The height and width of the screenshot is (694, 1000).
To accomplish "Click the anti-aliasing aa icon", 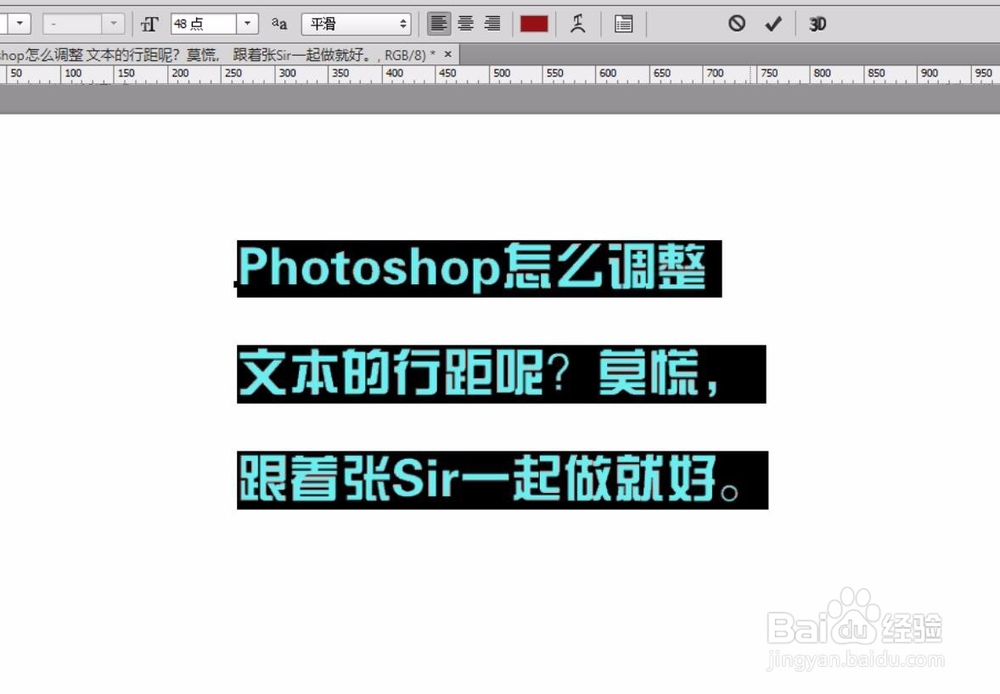I will click(279, 24).
